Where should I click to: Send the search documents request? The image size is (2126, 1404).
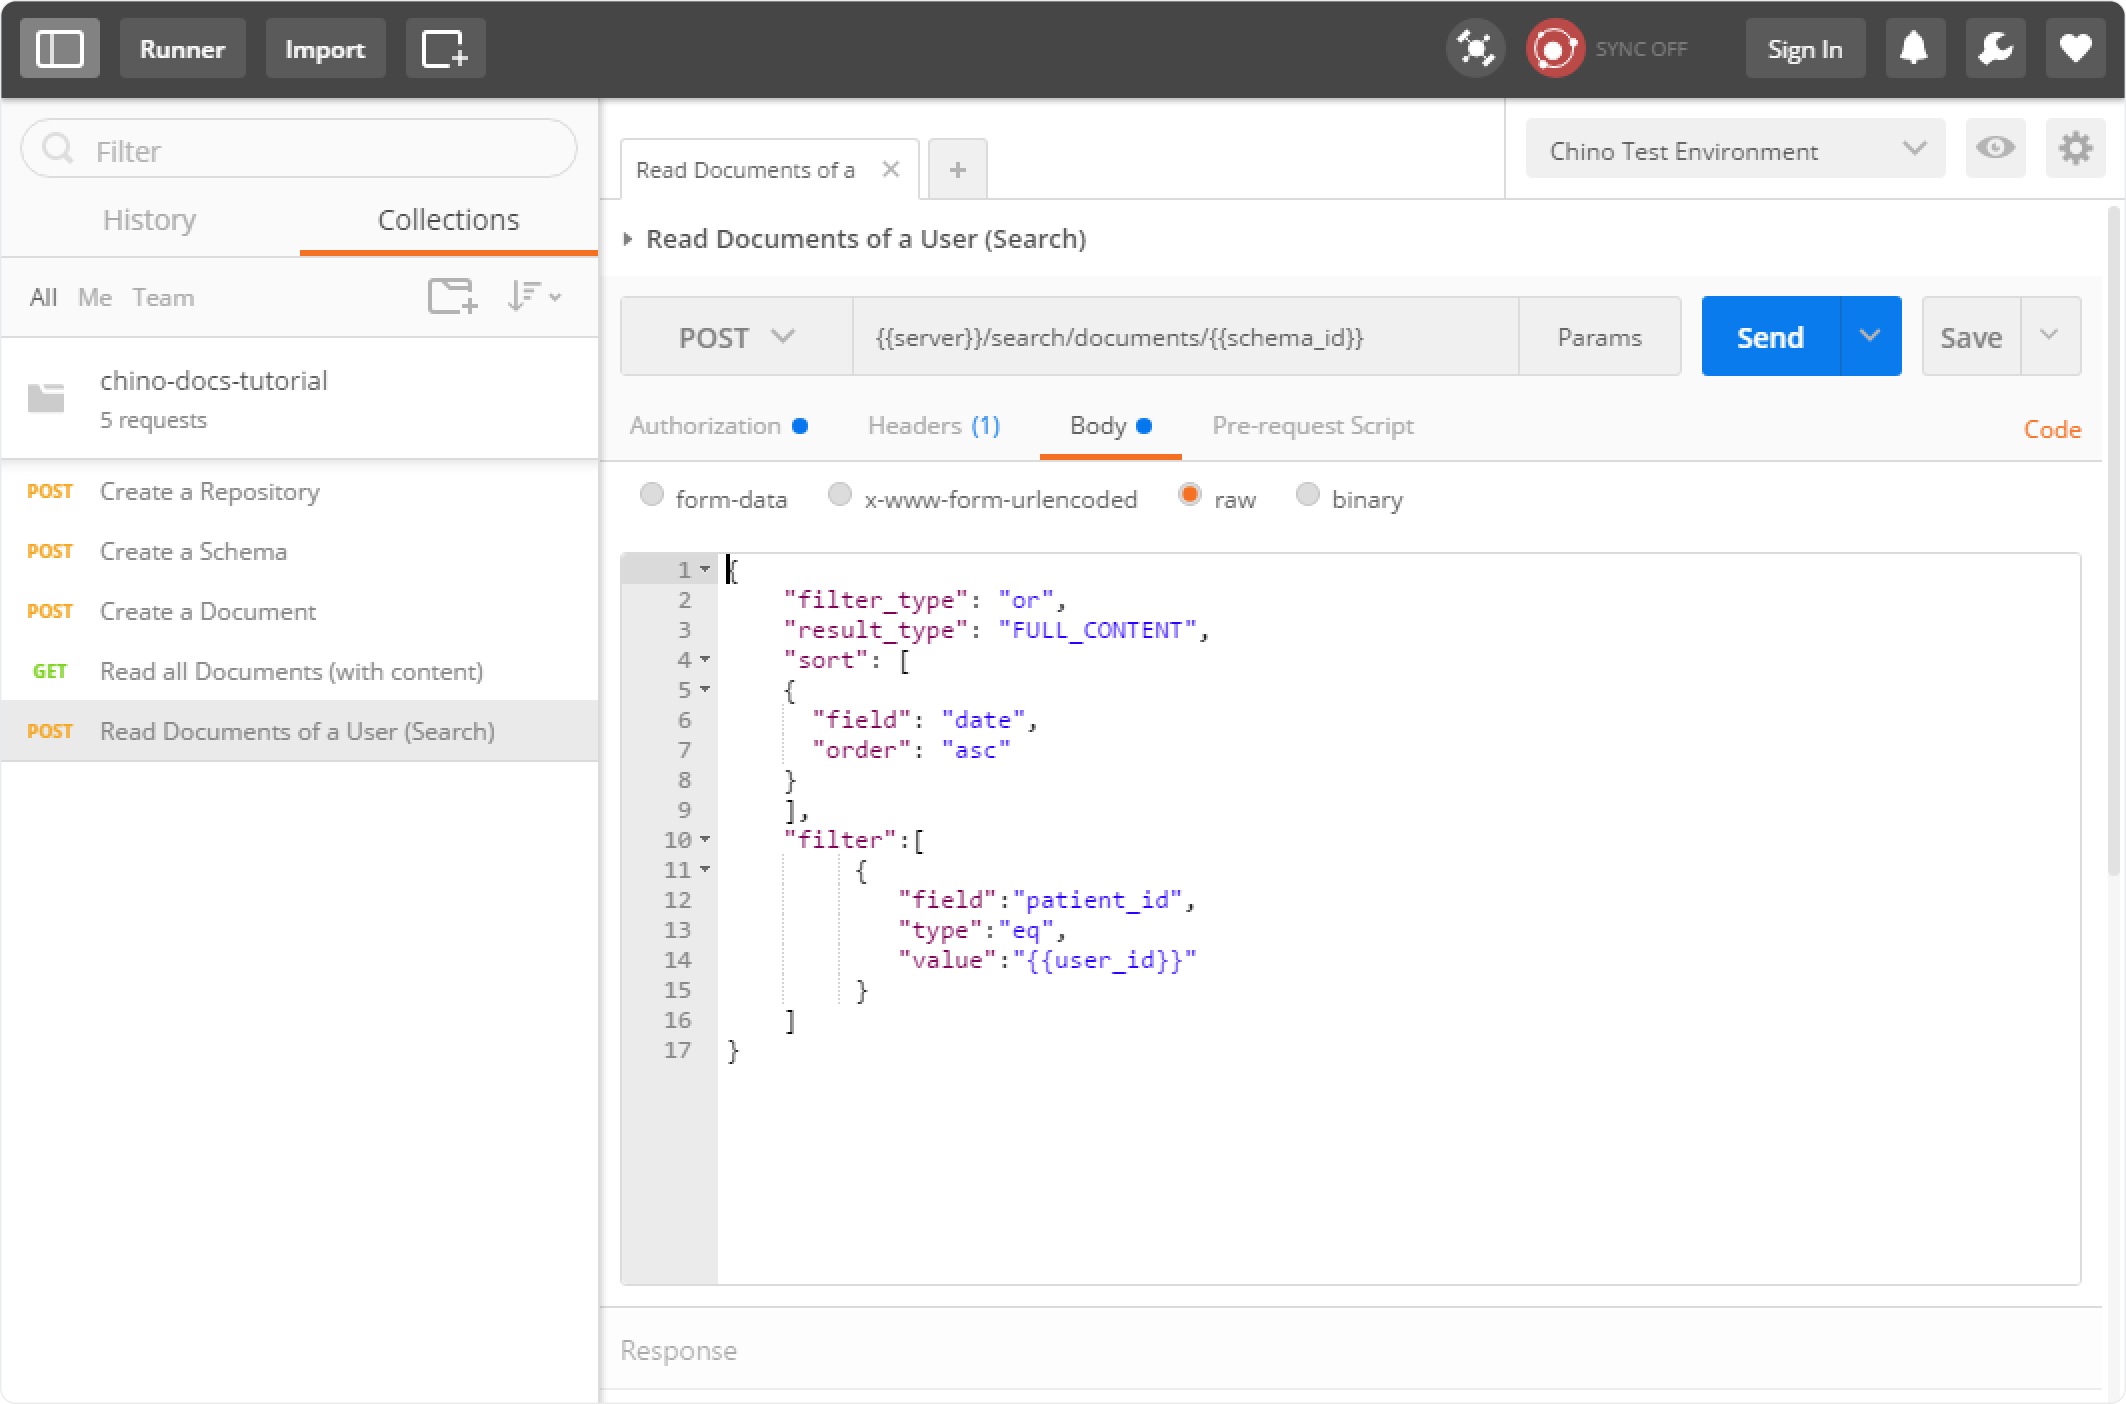[x=1769, y=336]
